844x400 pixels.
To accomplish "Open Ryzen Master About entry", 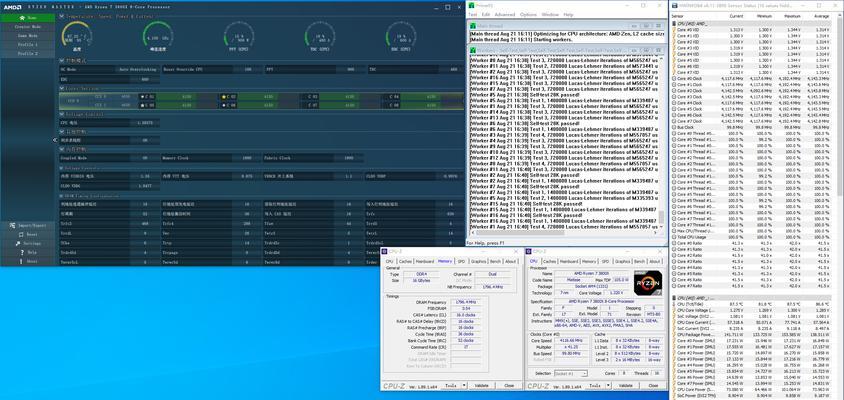I will click(27, 262).
